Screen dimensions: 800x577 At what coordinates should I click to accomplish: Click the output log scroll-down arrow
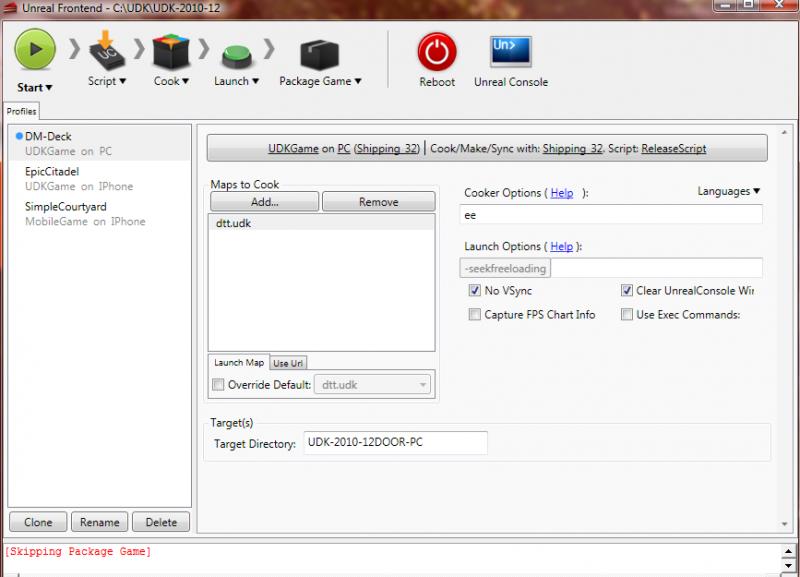[788, 565]
